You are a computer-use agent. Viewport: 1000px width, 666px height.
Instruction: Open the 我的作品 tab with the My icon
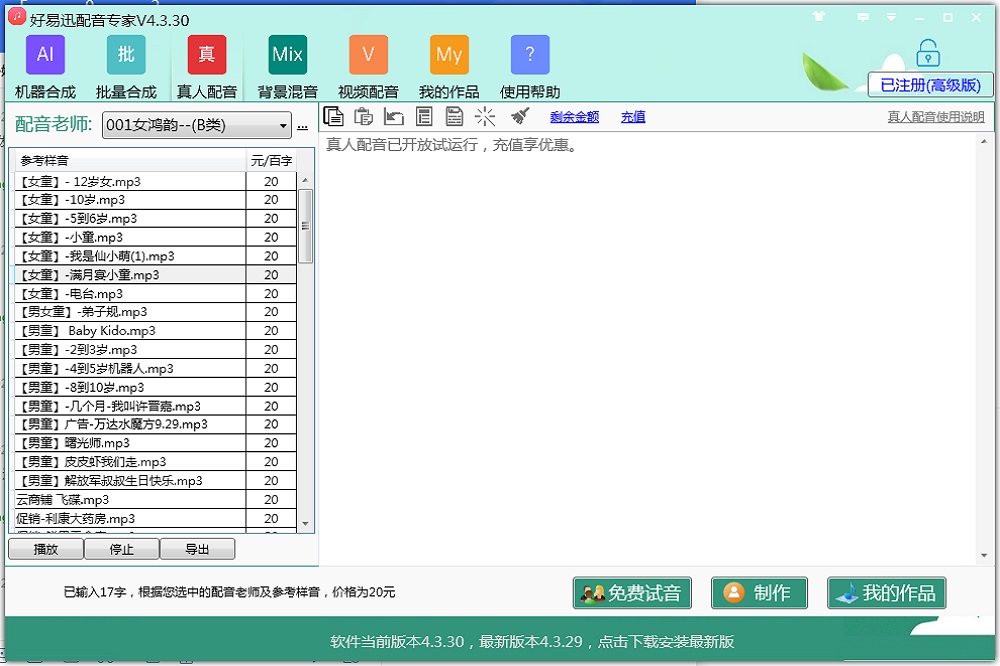449,68
